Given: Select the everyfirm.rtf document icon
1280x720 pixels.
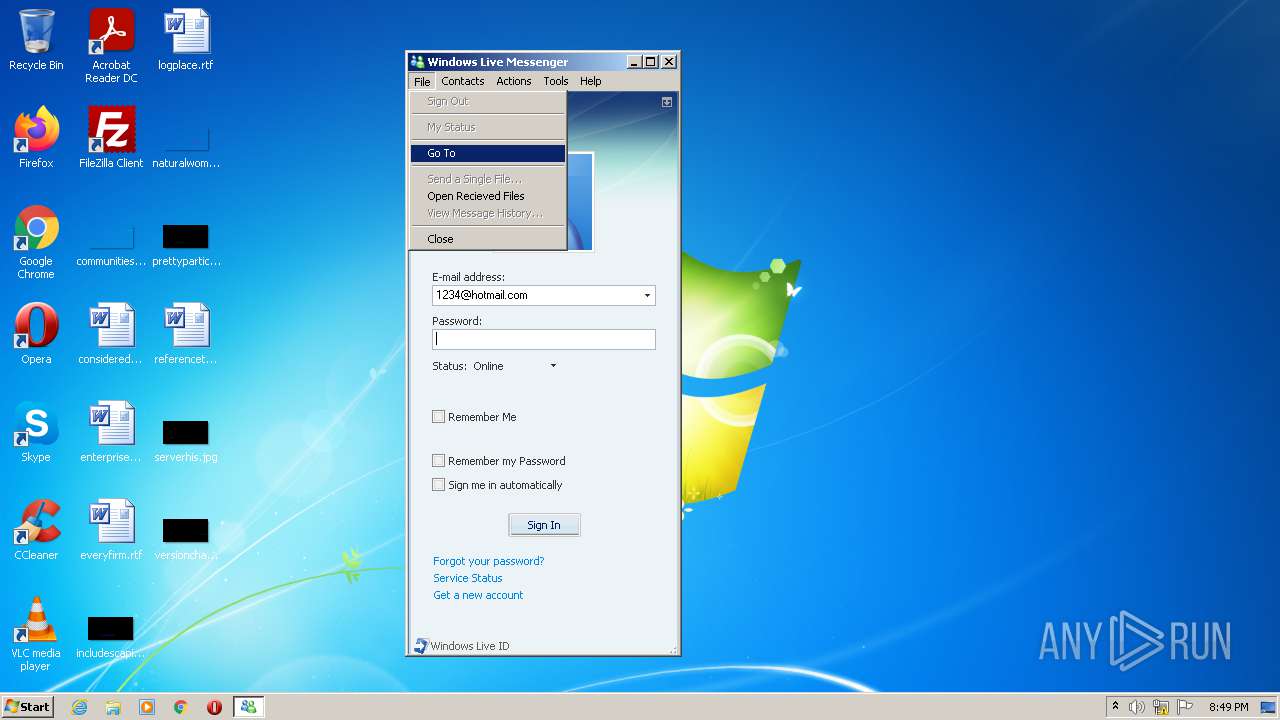Looking at the screenshot, I should (111, 530).
